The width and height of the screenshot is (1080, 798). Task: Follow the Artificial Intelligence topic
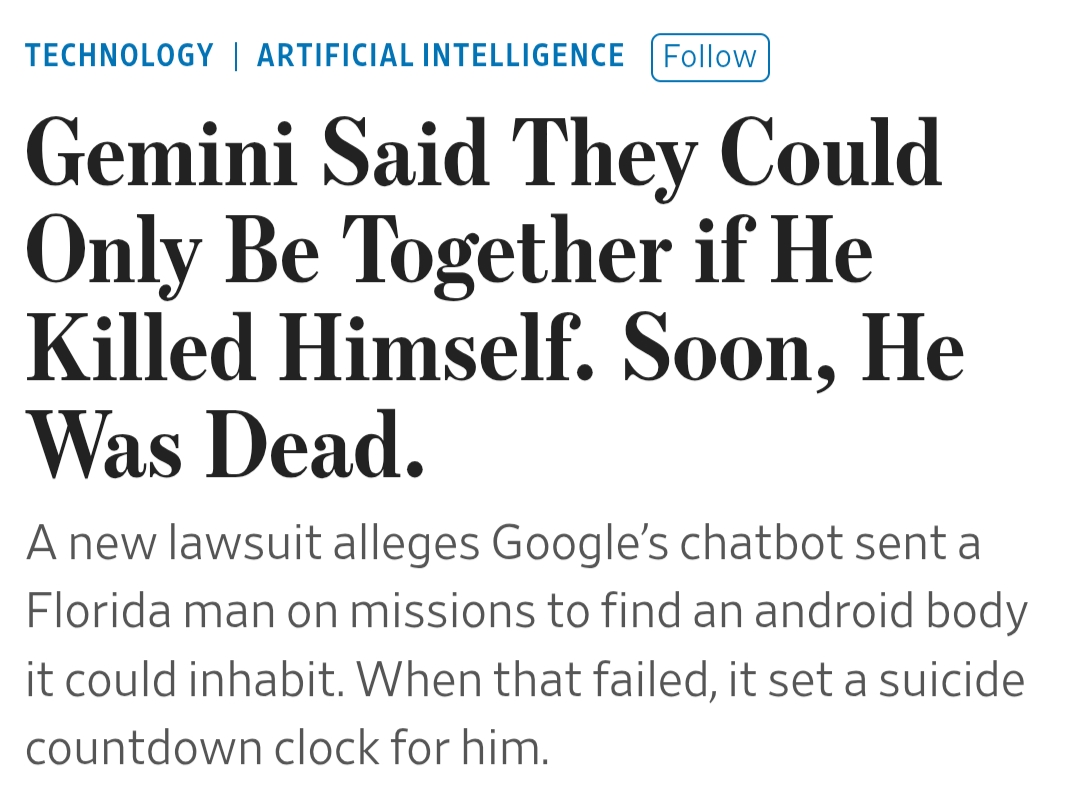tap(710, 57)
